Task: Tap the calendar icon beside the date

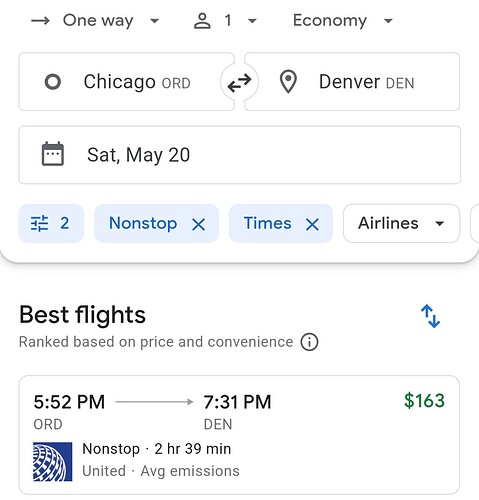Action: click(x=53, y=154)
